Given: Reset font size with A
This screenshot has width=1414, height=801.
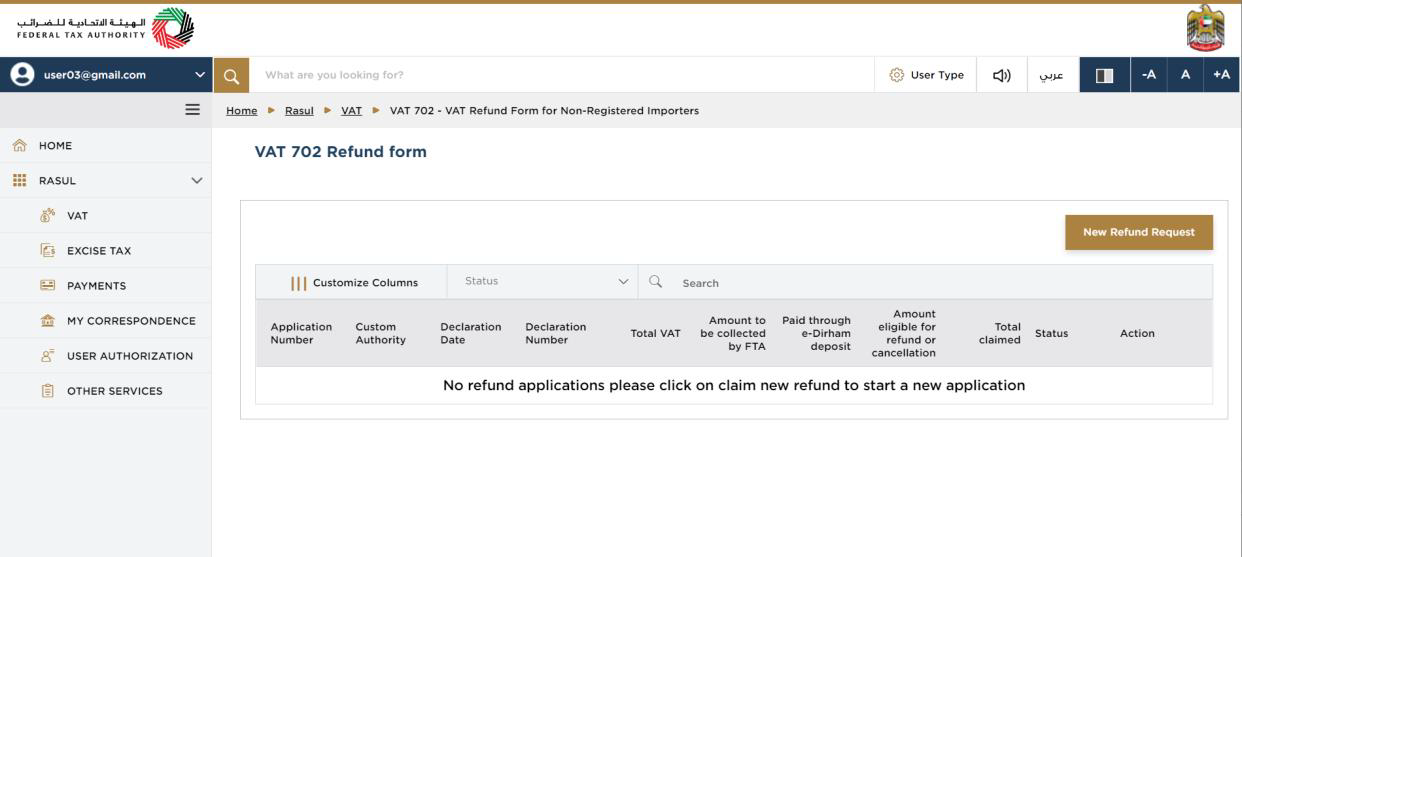Looking at the screenshot, I should 1185,75.
